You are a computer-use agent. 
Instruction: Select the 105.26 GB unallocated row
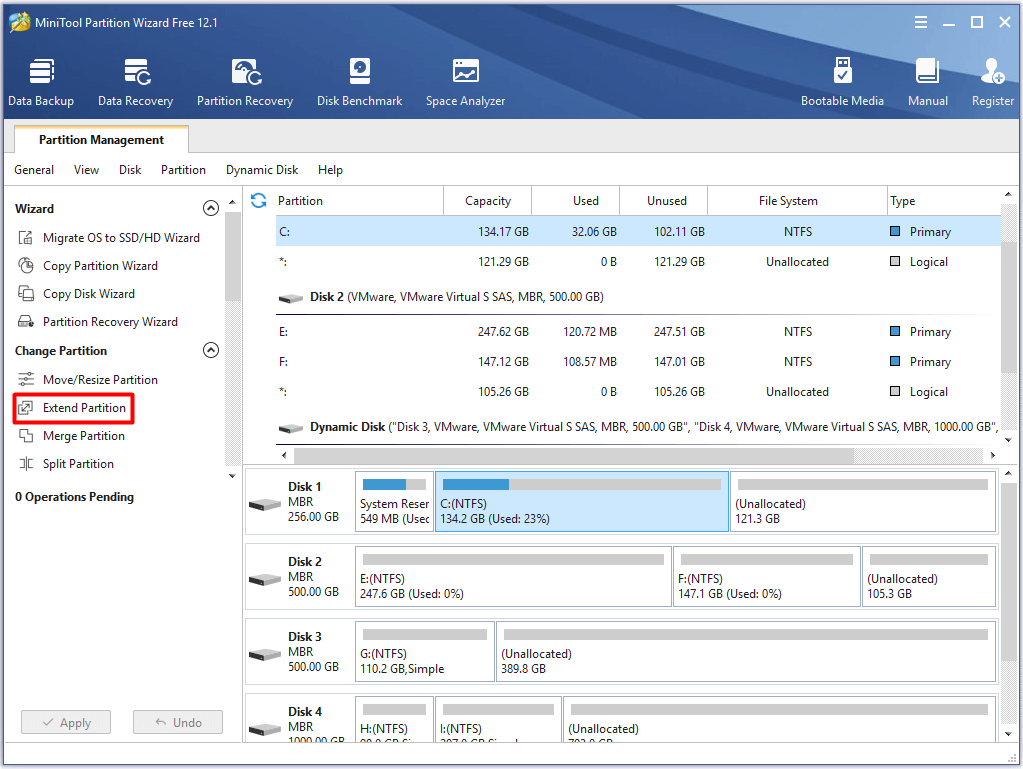(x=638, y=391)
